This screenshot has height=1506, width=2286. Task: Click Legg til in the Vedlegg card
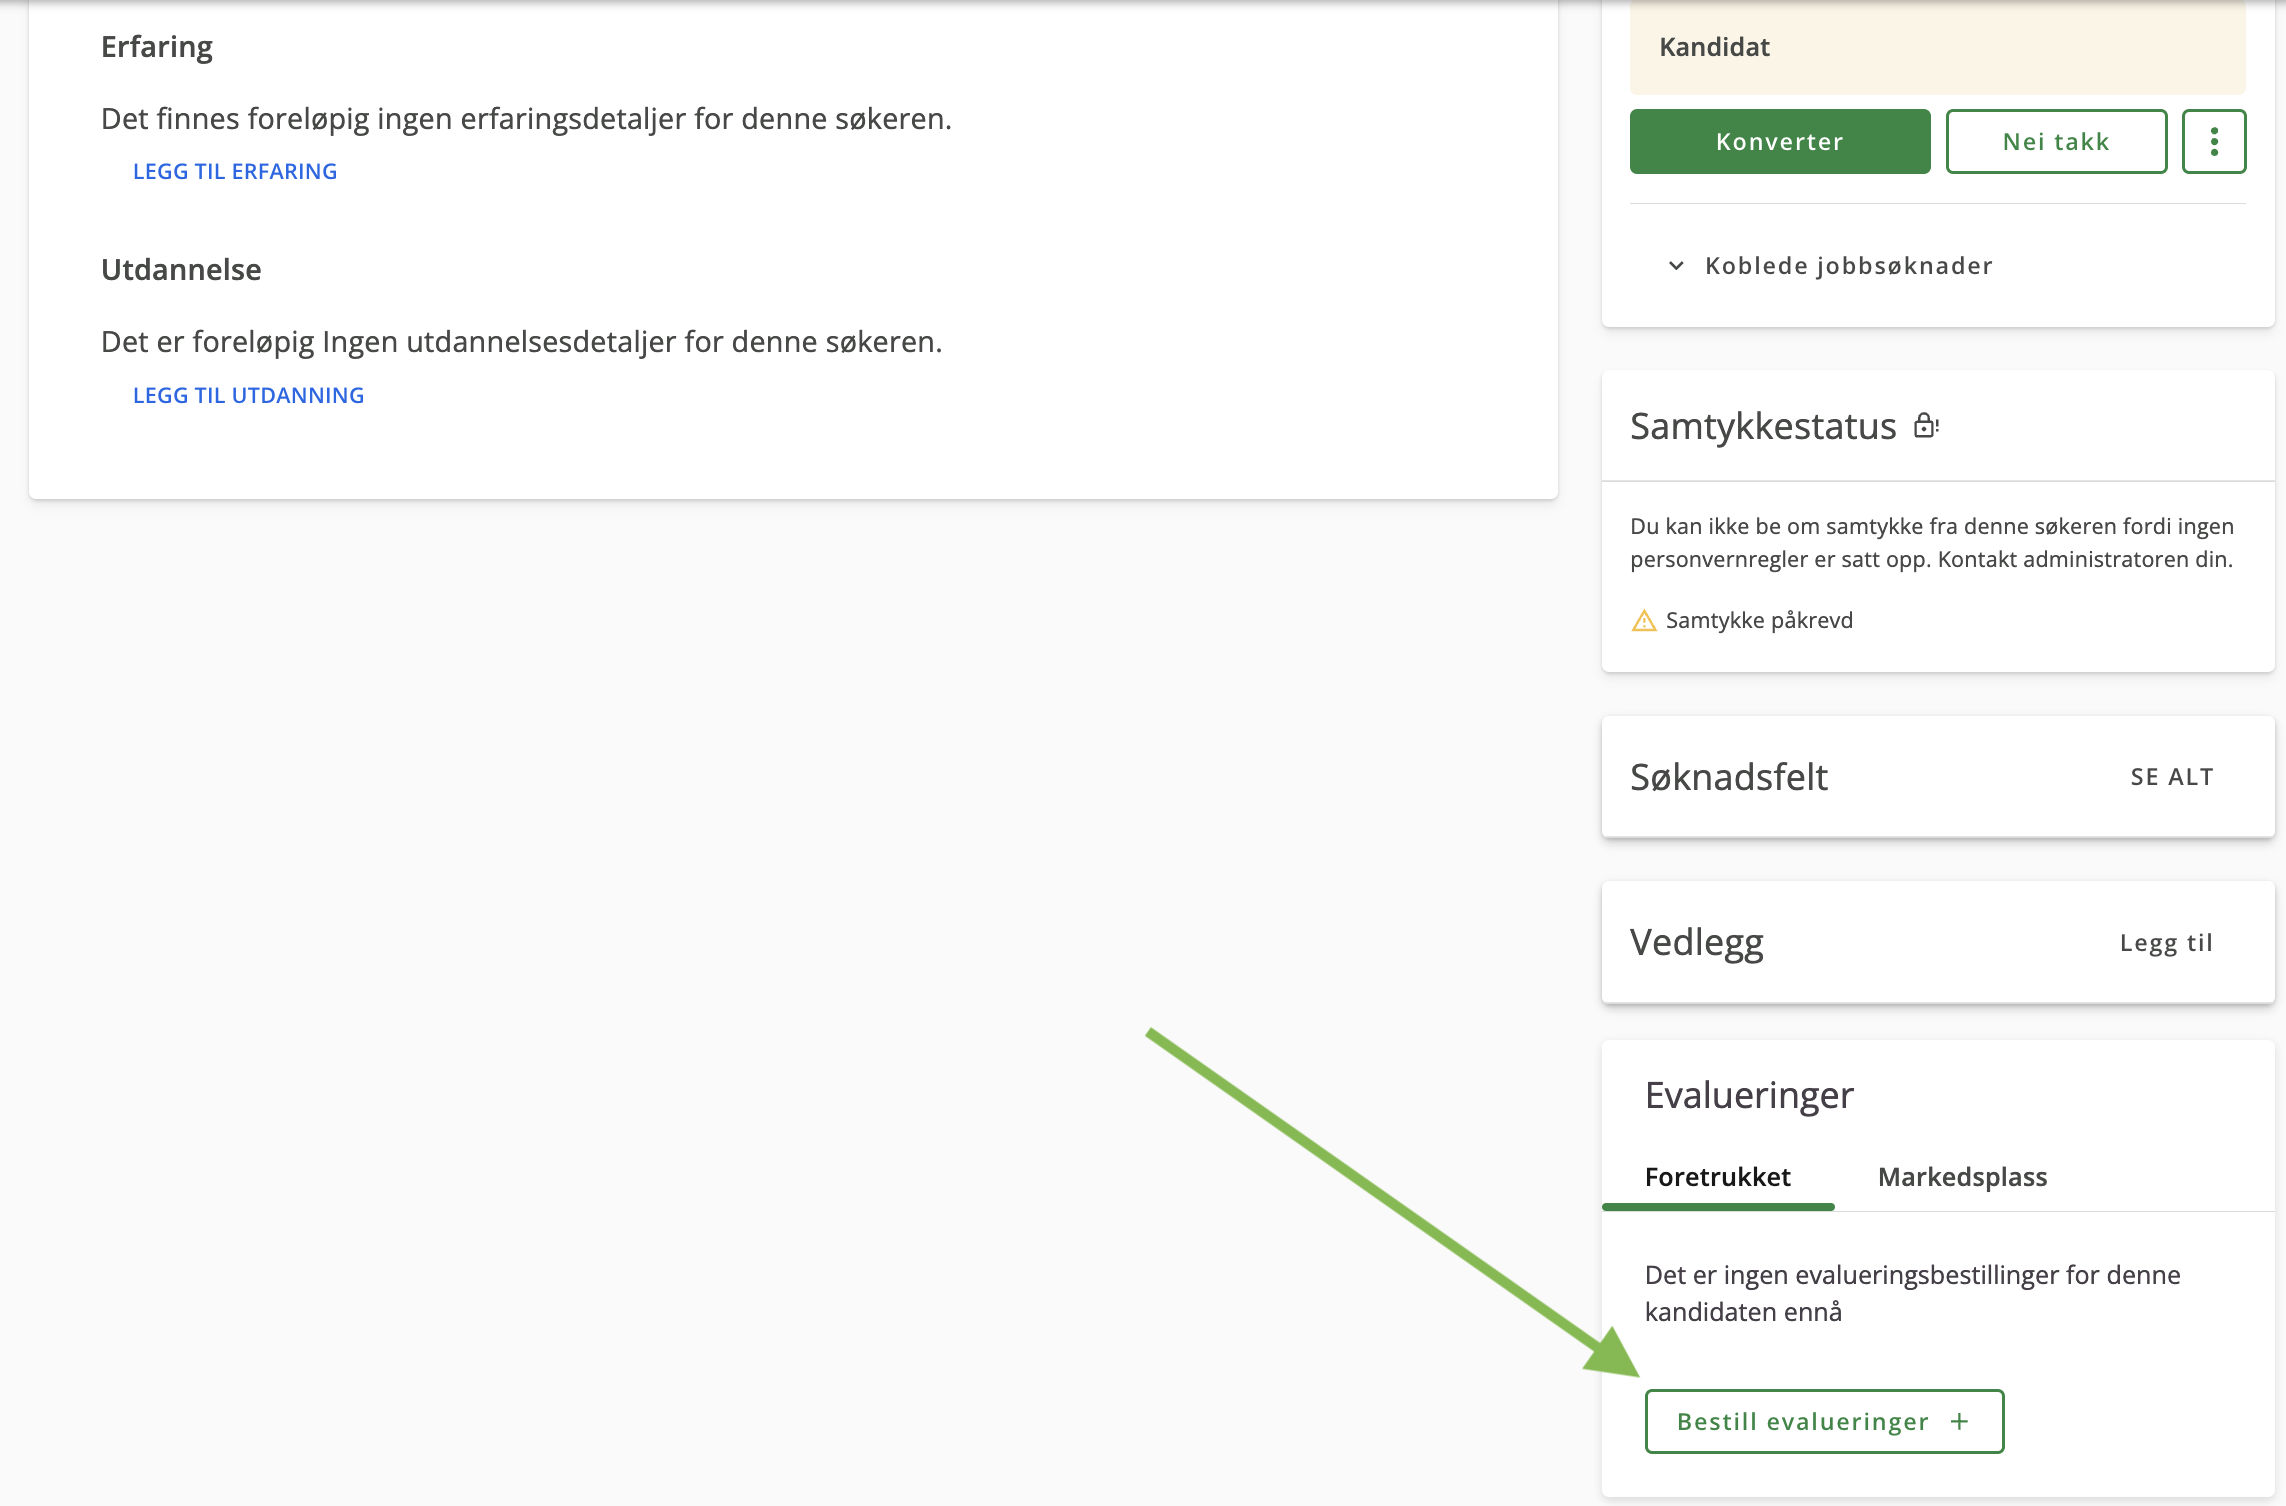(2166, 943)
